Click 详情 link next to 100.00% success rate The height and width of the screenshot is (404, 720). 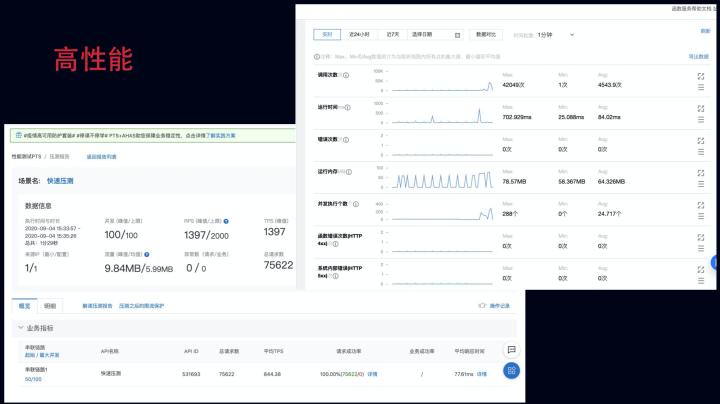point(372,374)
